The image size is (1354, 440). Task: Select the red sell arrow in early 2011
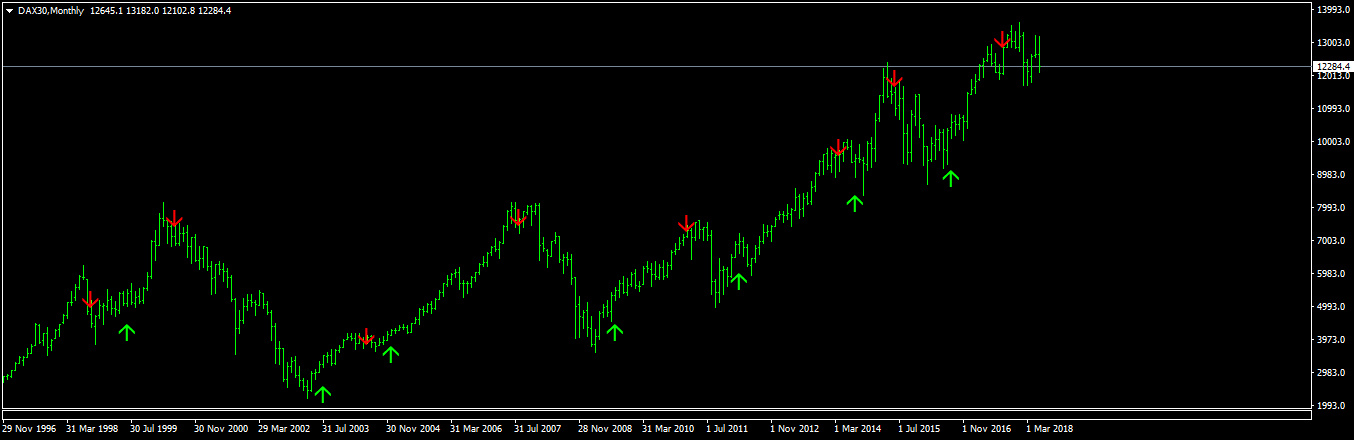coord(686,223)
